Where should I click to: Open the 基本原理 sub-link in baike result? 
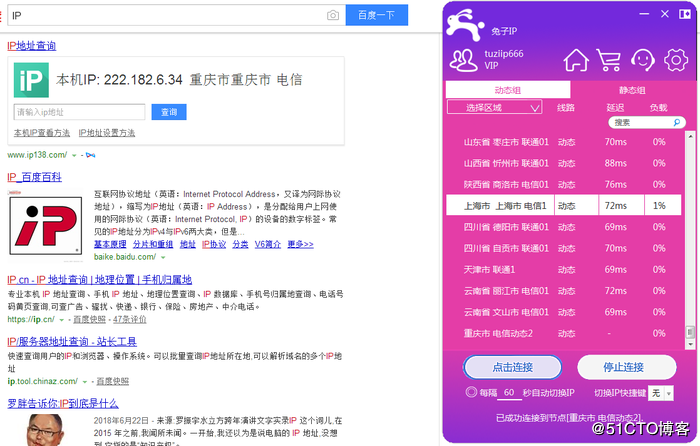coord(110,244)
